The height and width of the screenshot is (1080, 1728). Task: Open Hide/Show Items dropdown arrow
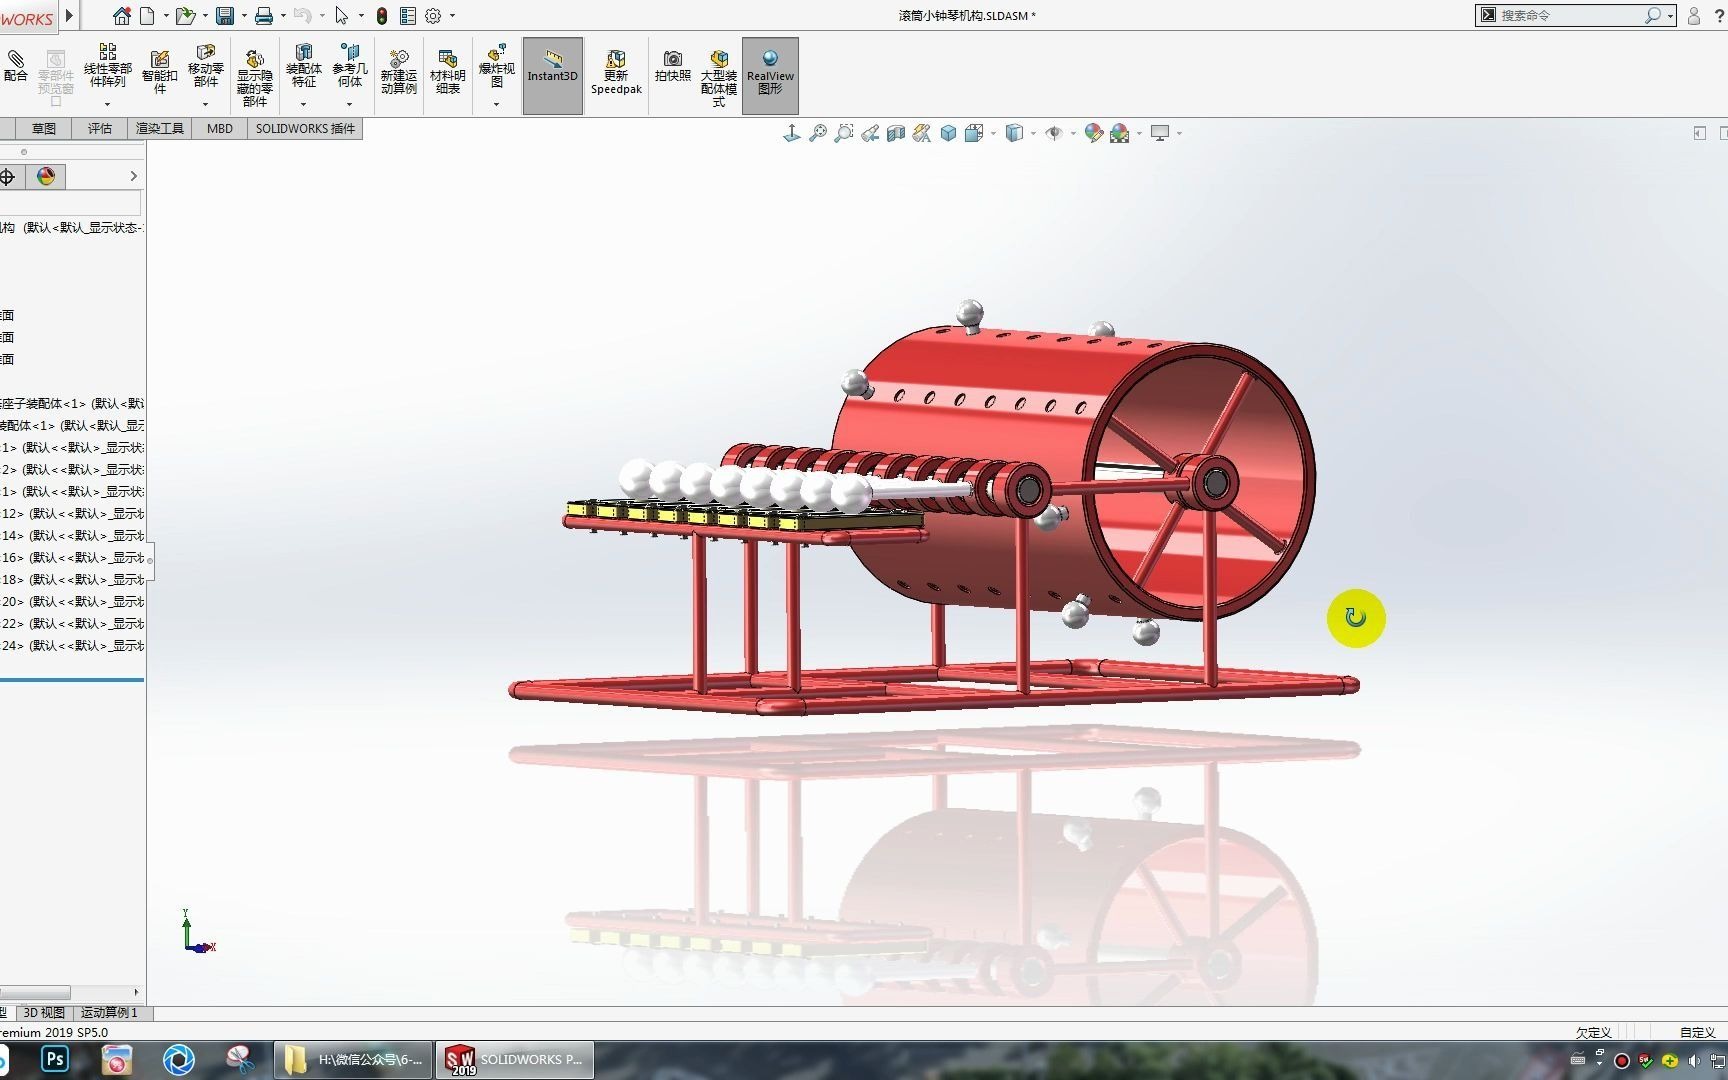pos(1073,133)
